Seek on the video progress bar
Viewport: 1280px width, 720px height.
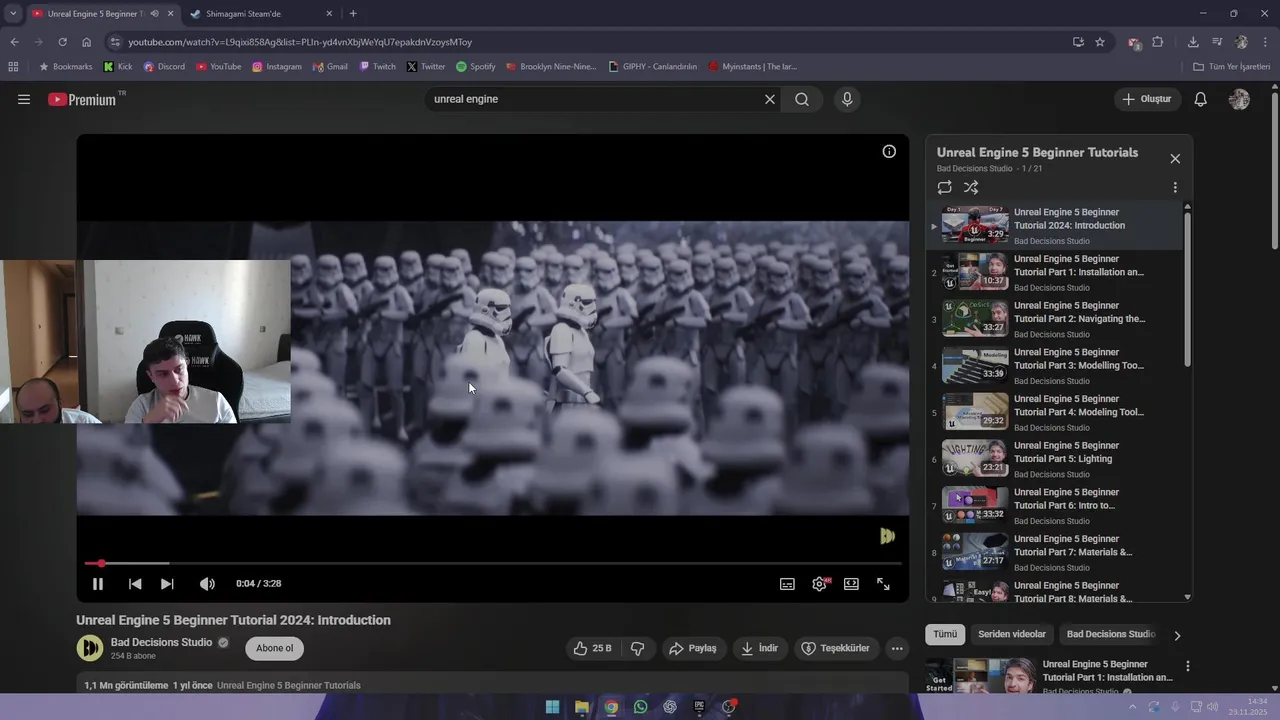(x=493, y=564)
